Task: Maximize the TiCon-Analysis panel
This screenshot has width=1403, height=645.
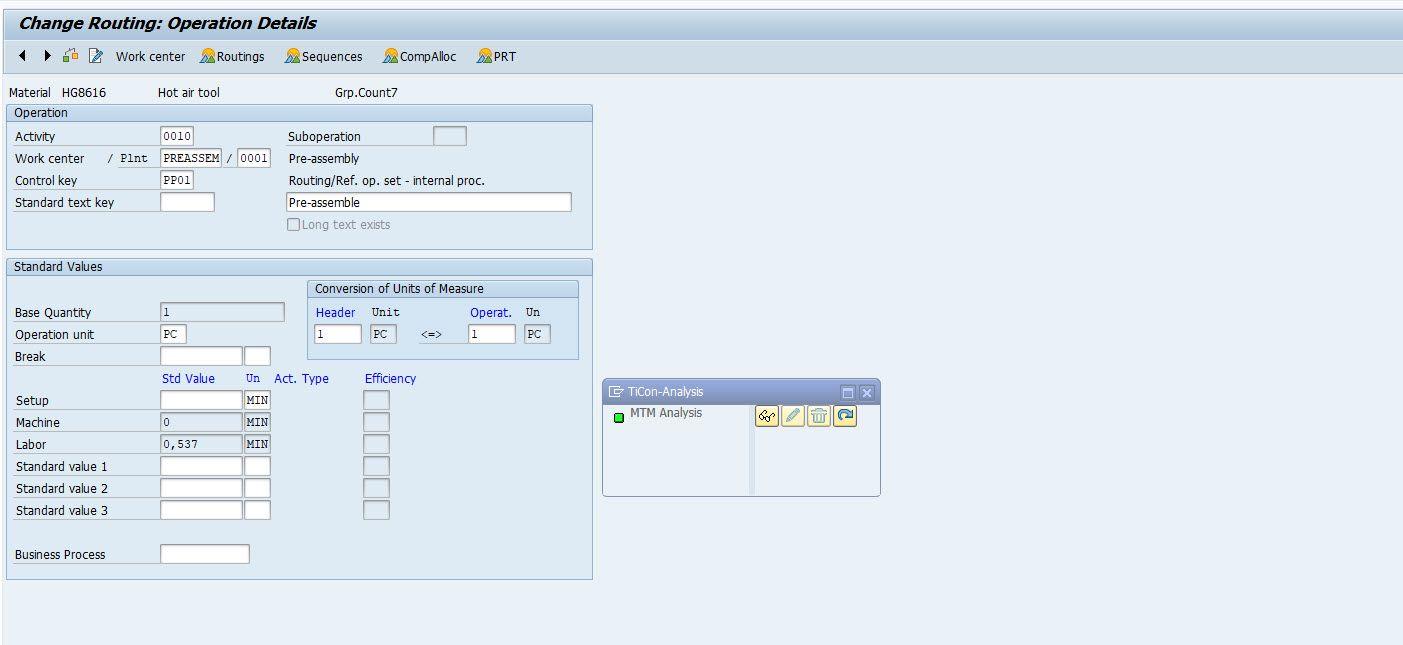Action: pos(847,393)
